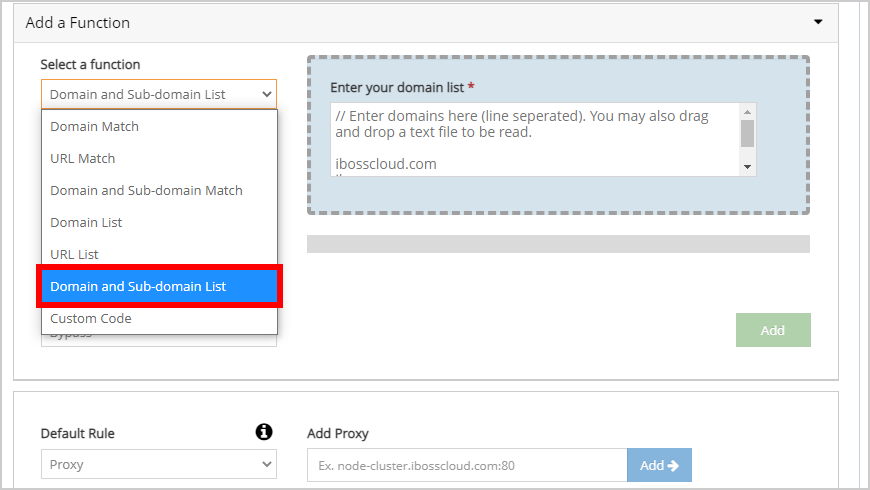Click the Default Rule info icon
The width and height of the screenshot is (870, 490).
click(264, 432)
